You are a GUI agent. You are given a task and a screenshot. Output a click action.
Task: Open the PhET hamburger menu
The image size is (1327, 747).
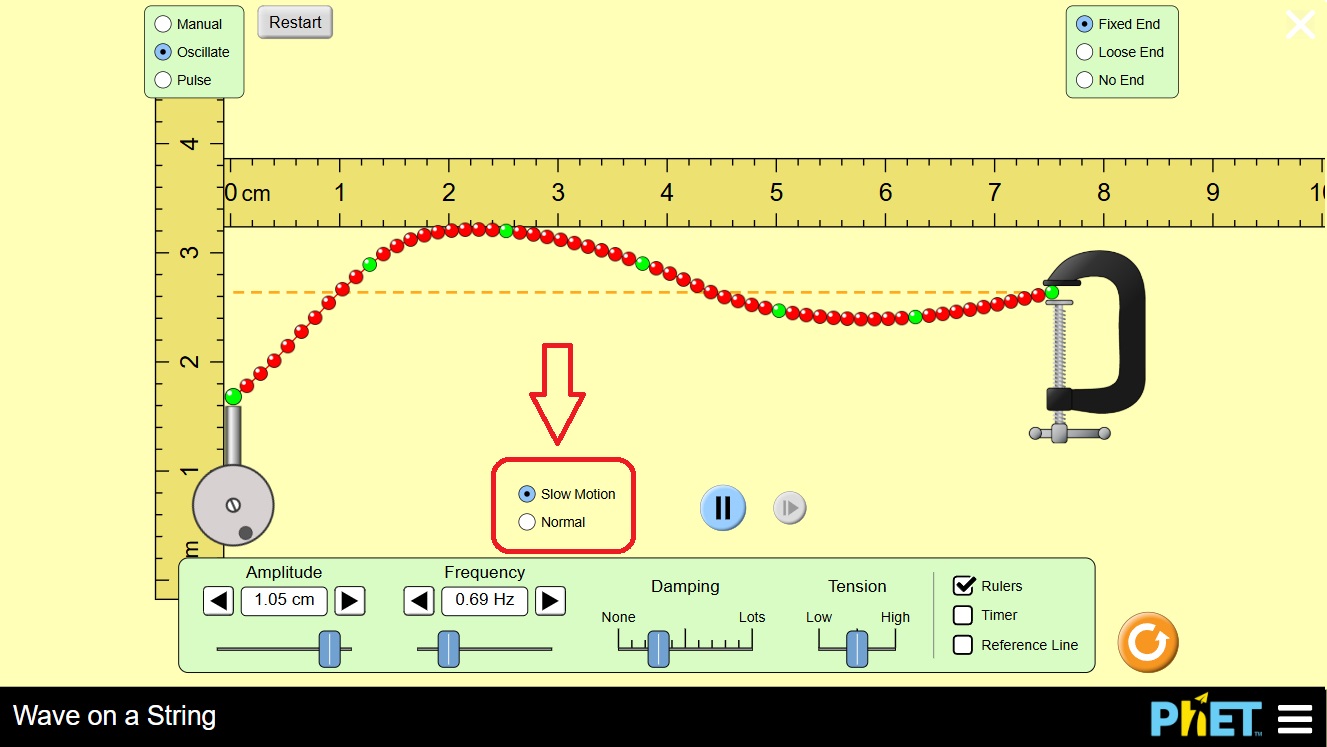point(1294,718)
